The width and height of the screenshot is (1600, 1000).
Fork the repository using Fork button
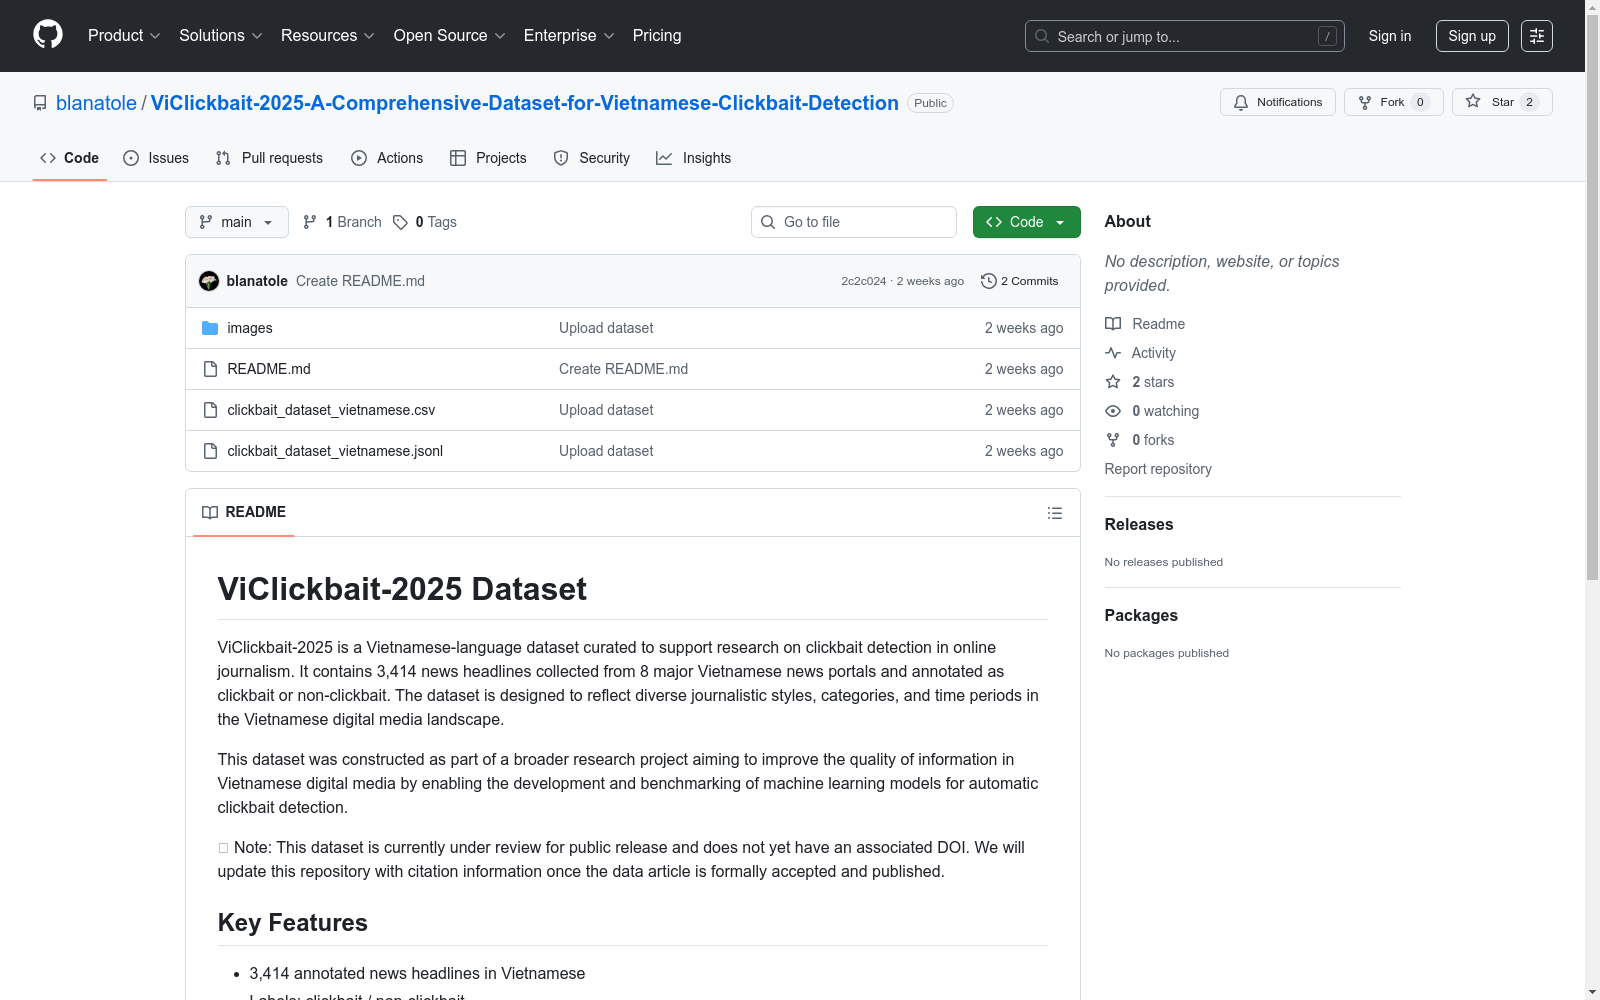[1393, 102]
